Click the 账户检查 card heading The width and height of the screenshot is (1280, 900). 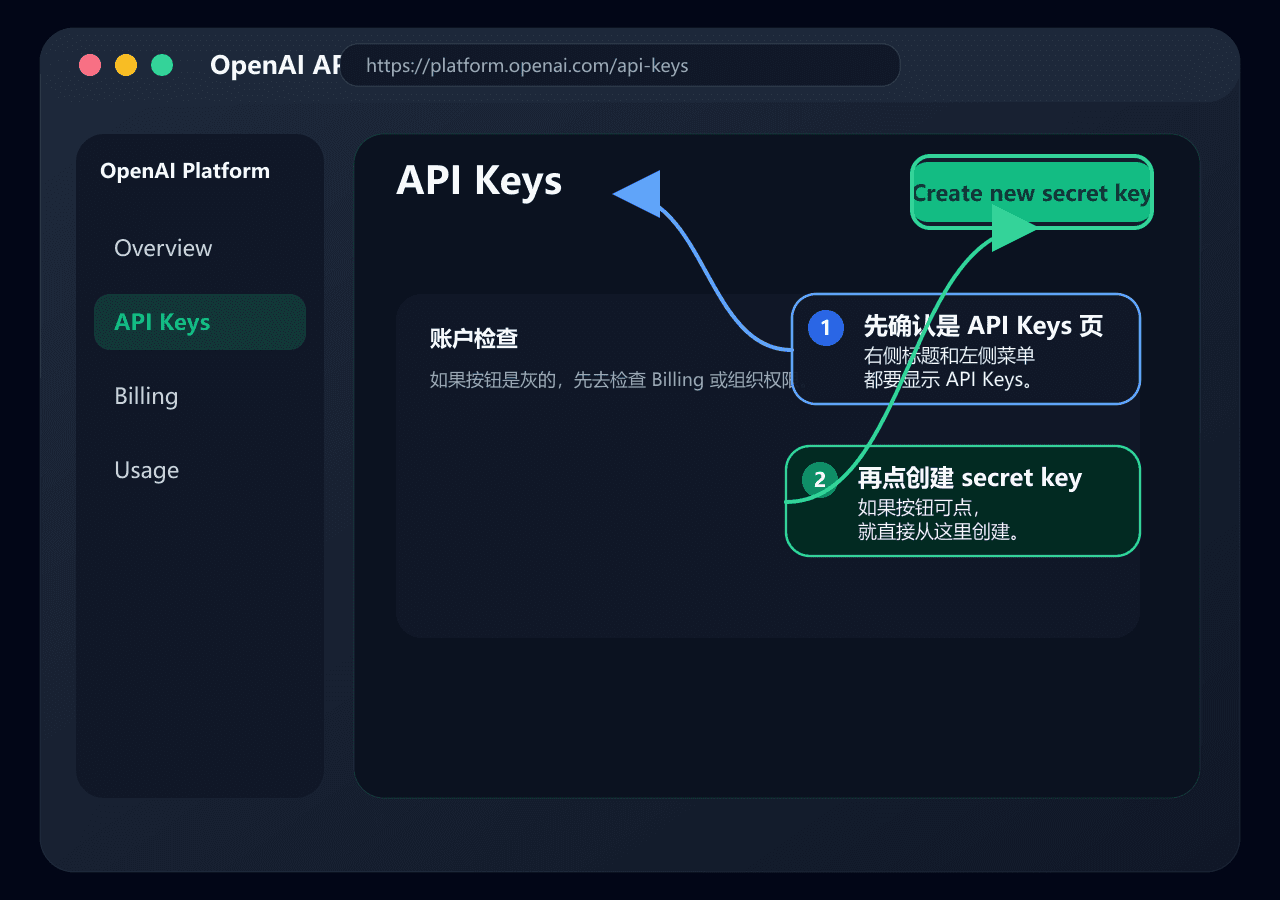[x=474, y=338]
